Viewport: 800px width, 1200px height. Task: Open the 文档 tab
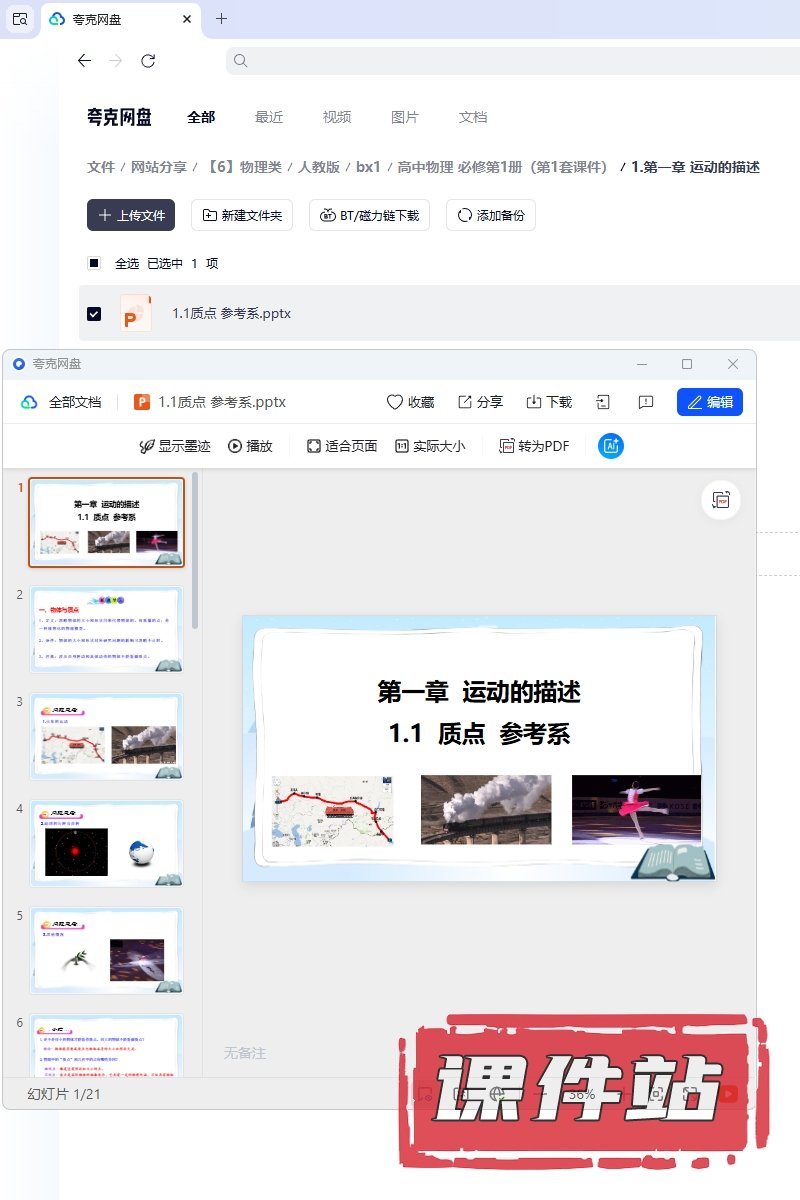pyautogui.click(x=473, y=117)
